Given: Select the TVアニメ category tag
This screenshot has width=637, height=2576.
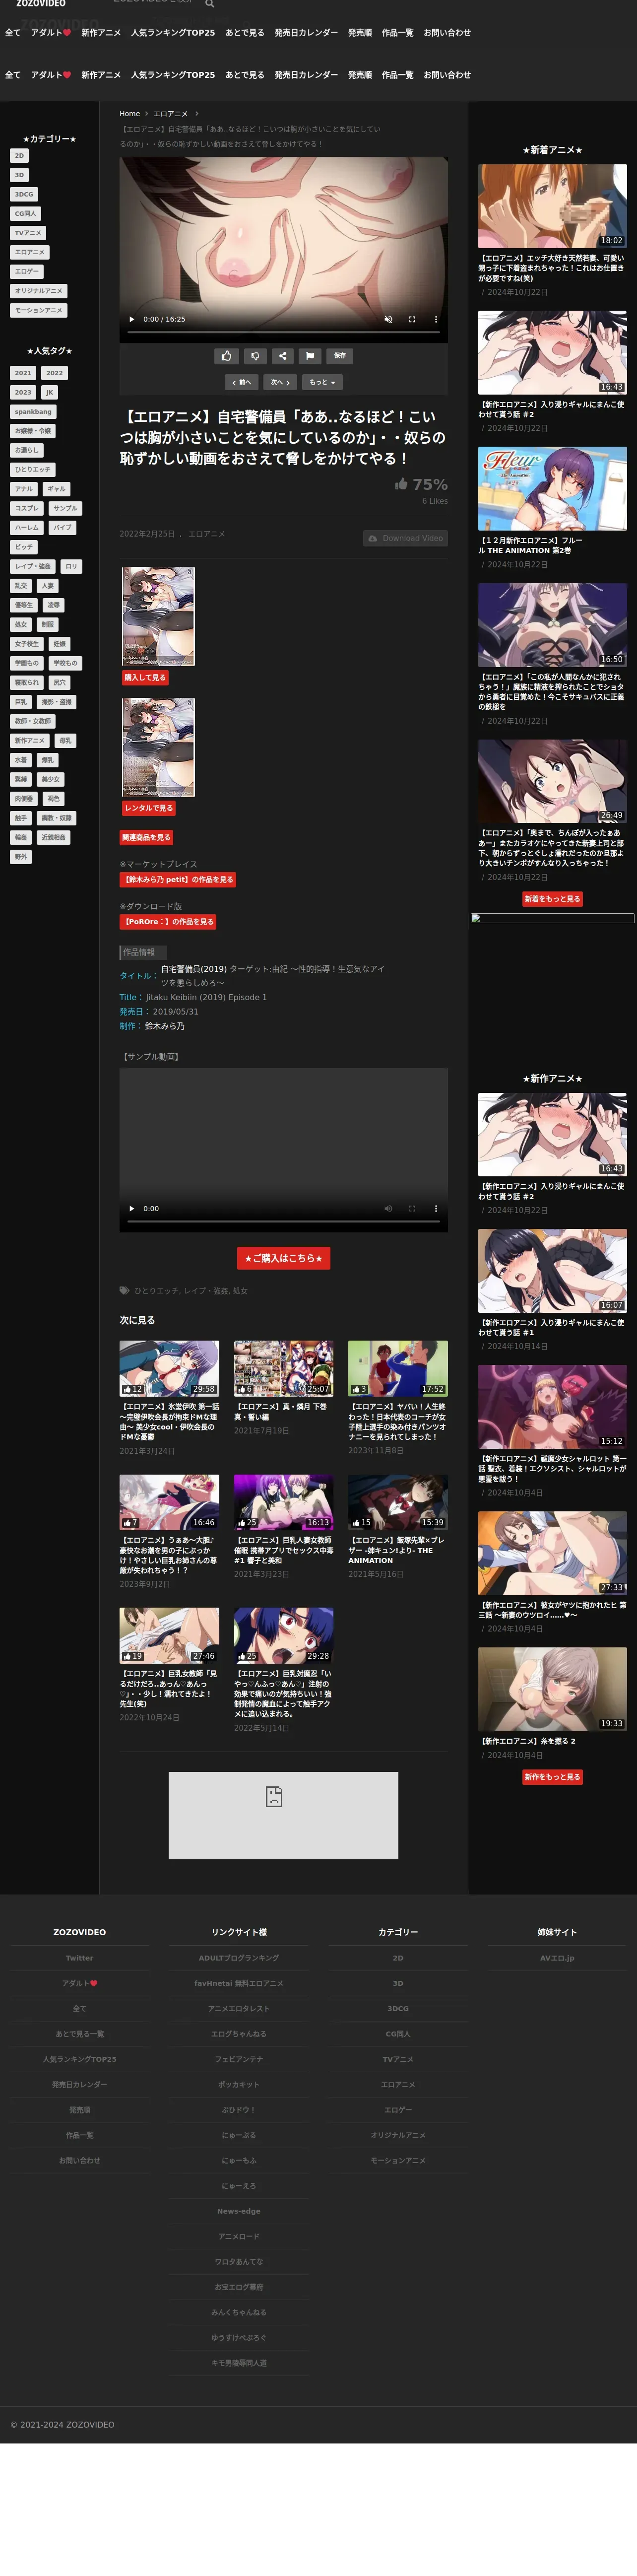Looking at the screenshot, I should [x=28, y=233].
